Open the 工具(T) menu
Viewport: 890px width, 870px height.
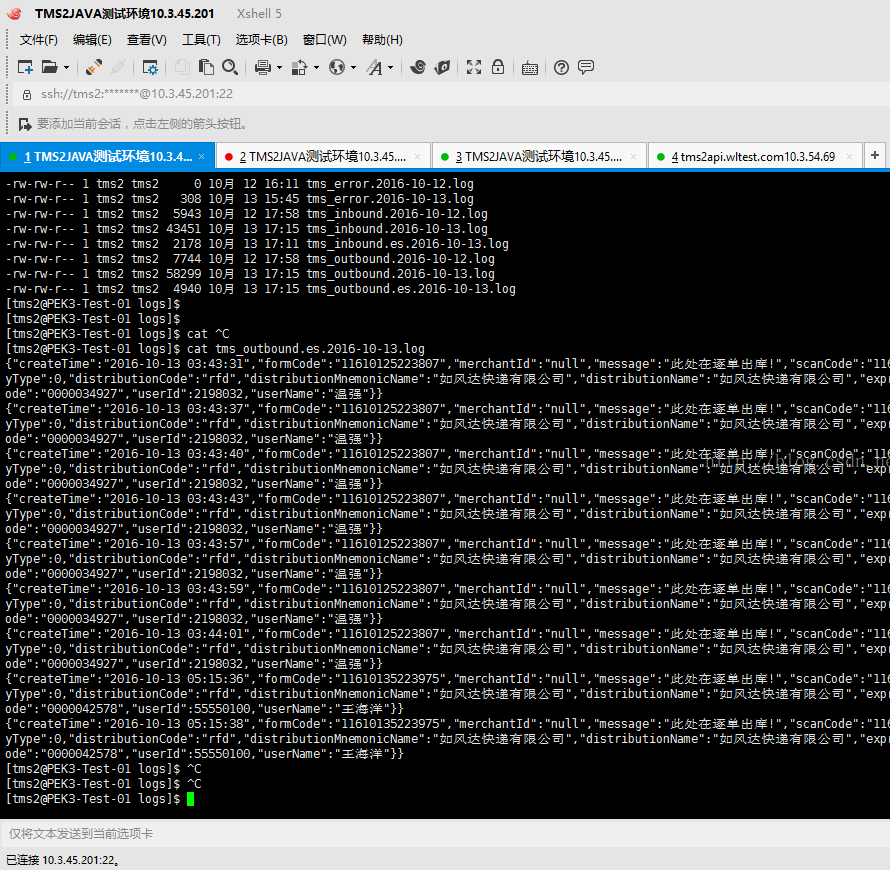coord(201,40)
